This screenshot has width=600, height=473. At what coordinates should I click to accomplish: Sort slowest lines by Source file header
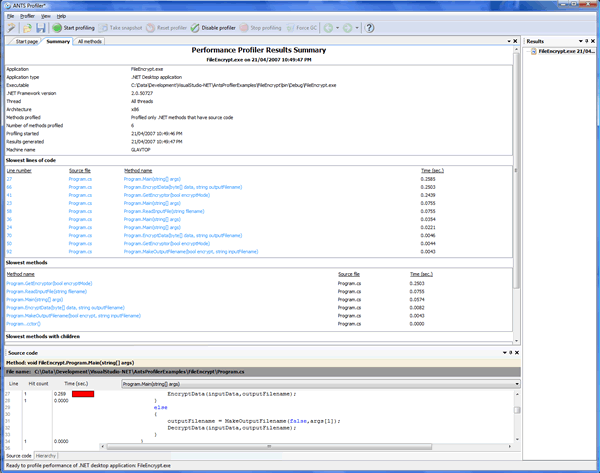click(80, 171)
